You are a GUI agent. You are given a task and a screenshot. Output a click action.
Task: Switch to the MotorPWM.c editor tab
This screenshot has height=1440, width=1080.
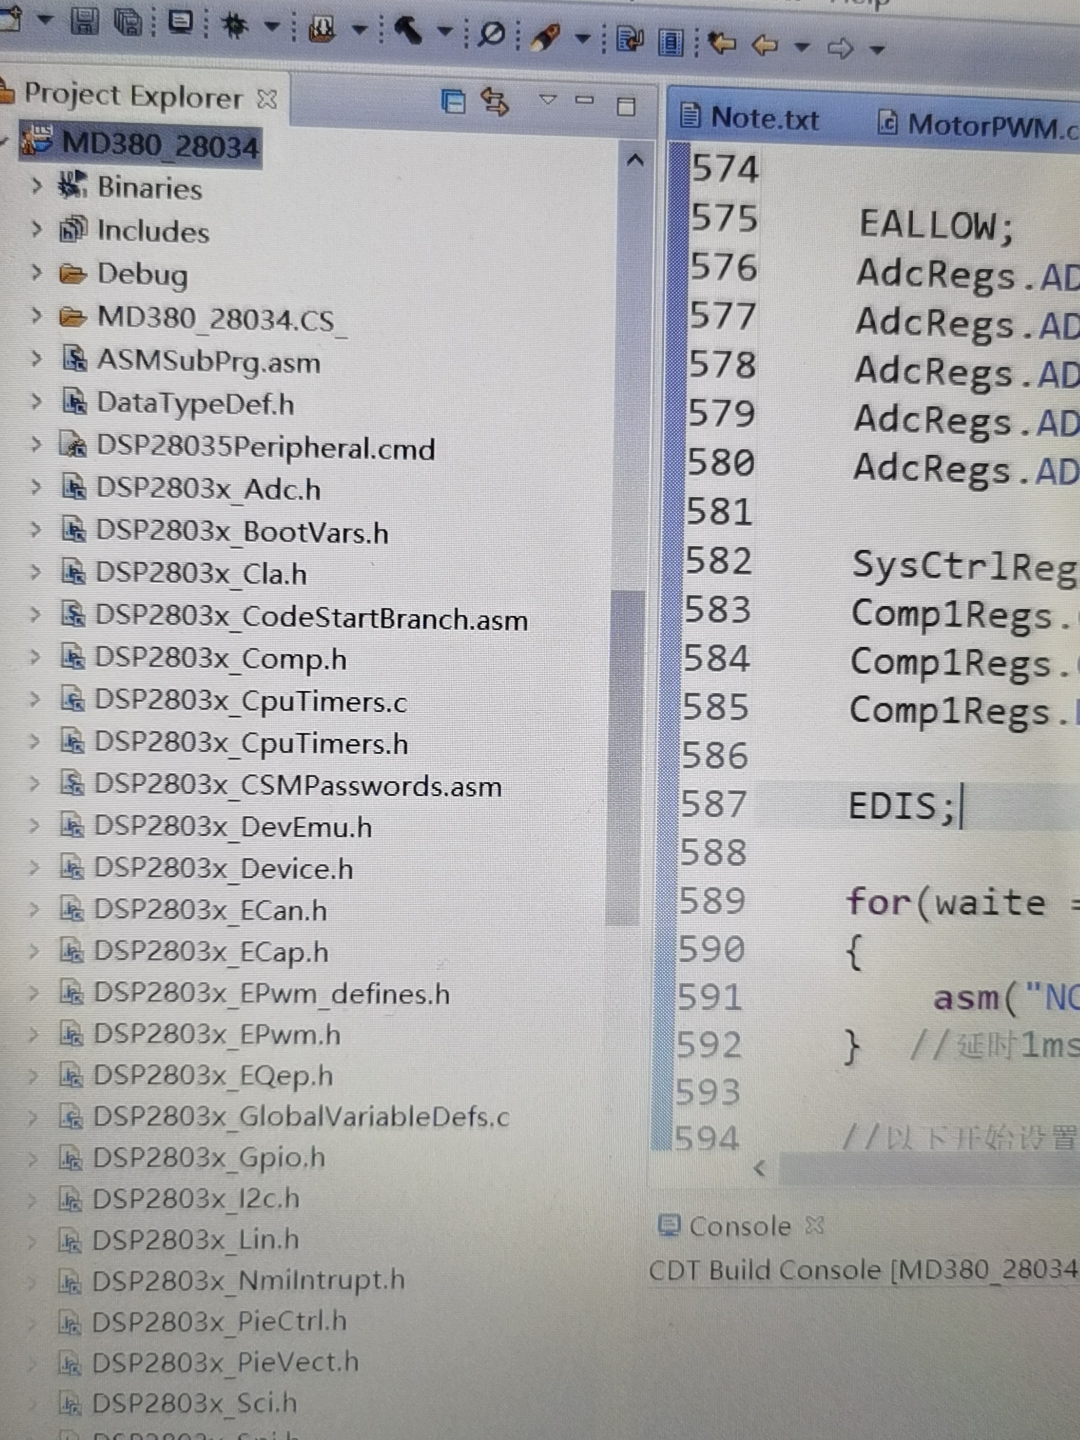pyautogui.click(x=992, y=125)
